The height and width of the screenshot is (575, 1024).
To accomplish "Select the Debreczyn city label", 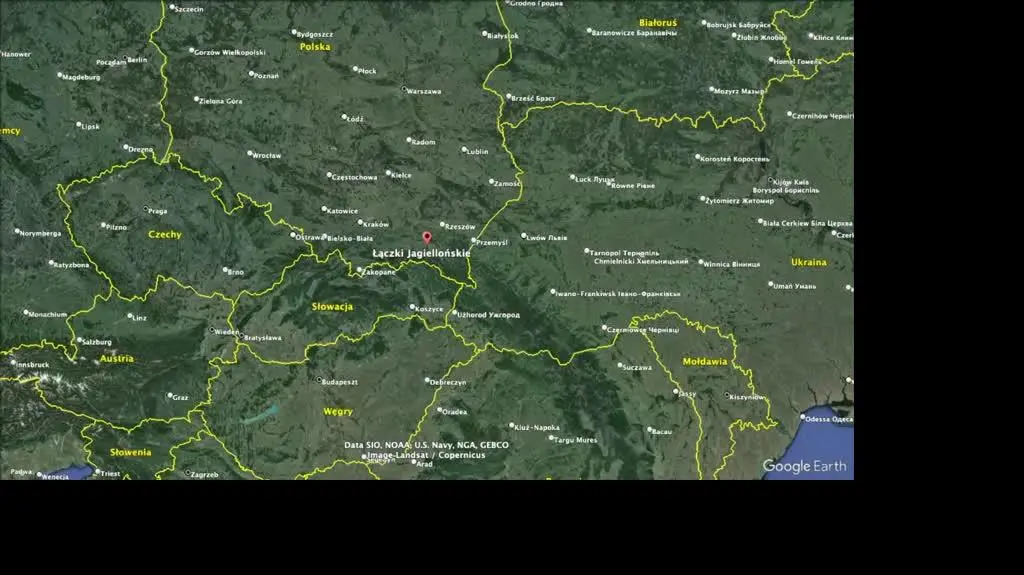I will [448, 382].
